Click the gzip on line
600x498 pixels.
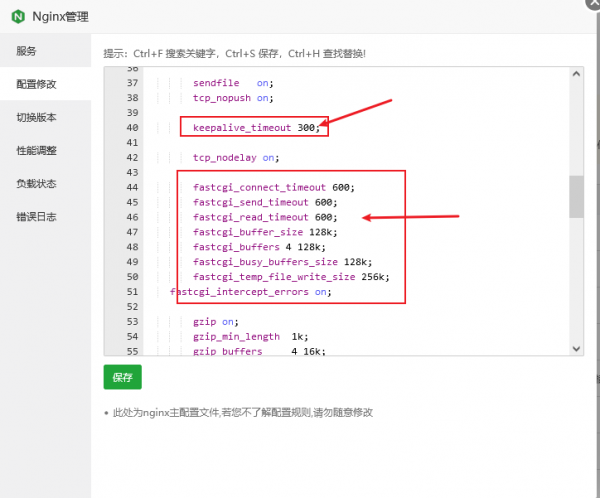coord(216,322)
